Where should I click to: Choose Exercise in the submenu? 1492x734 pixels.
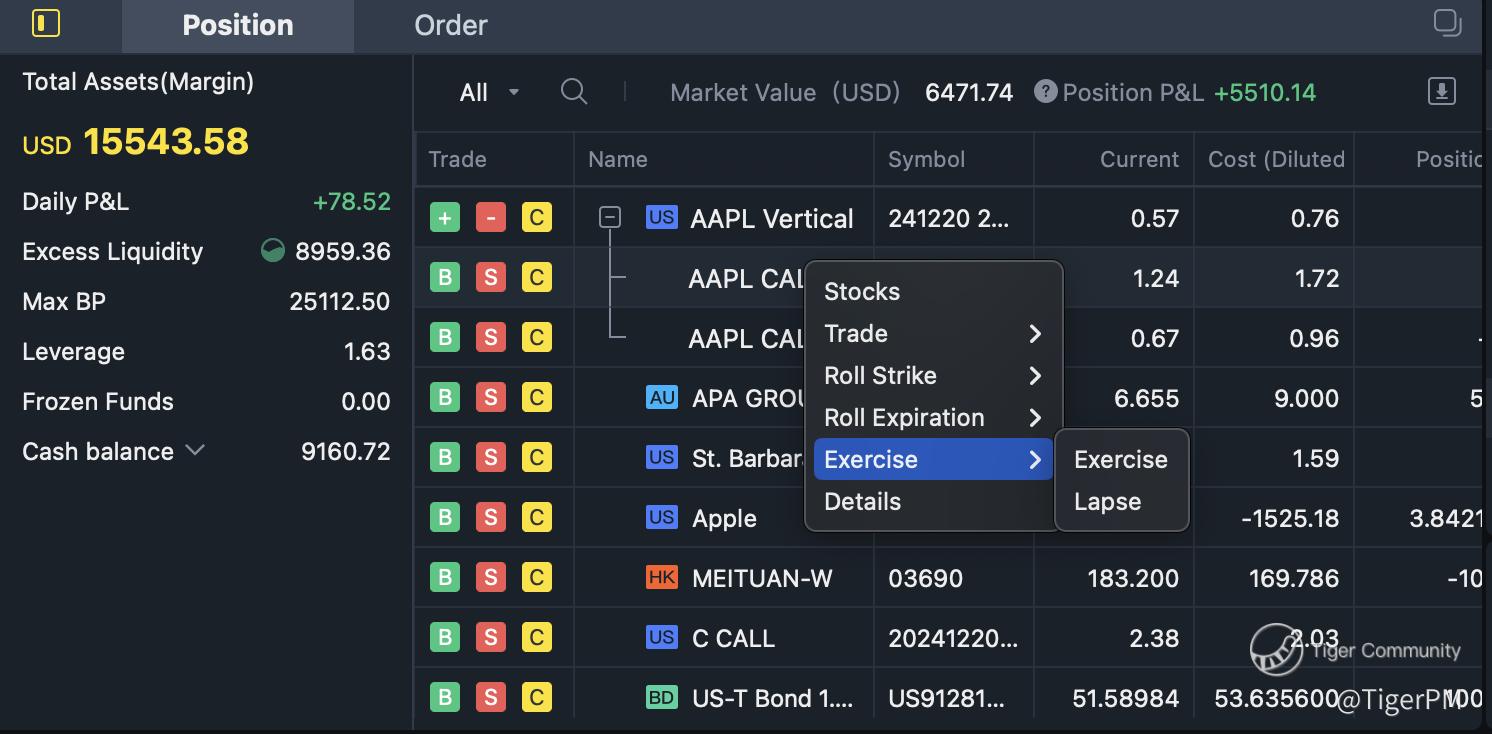click(x=1121, y=460)
